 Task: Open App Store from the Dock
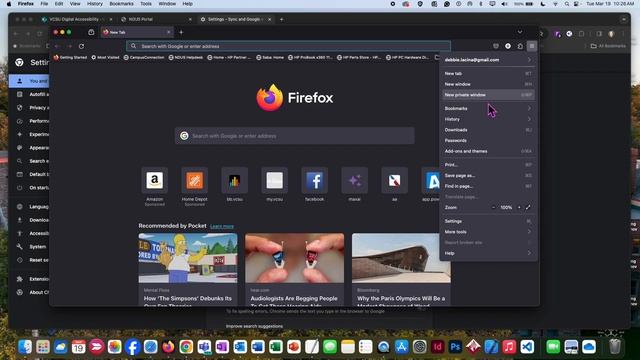401,347
